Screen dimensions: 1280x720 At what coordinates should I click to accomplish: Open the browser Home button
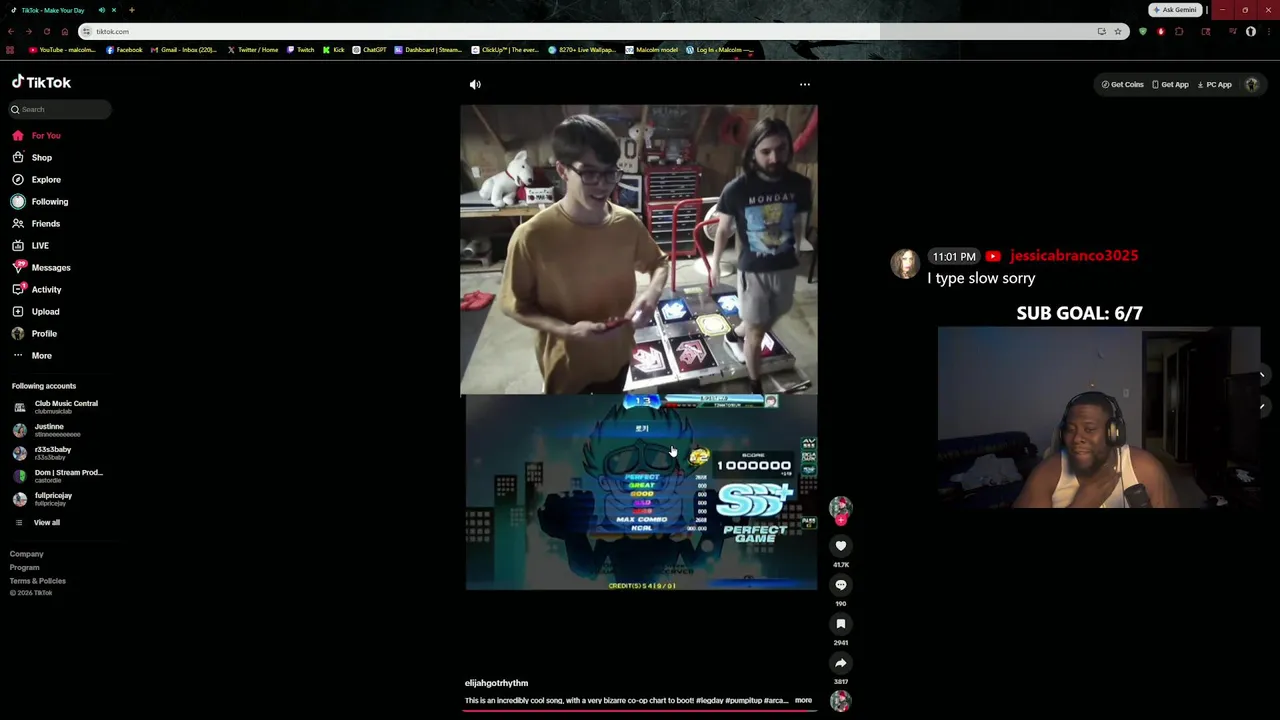64,31
